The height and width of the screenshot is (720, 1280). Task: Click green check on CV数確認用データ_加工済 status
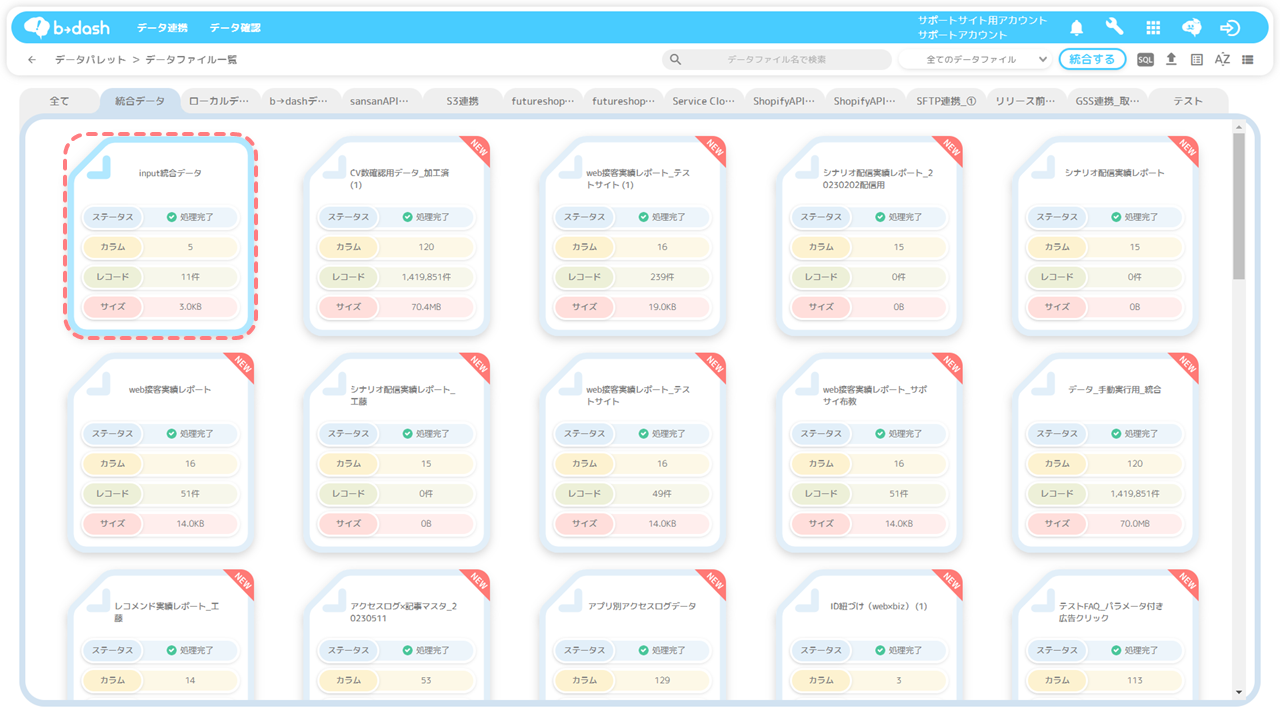tap(407, 217)
